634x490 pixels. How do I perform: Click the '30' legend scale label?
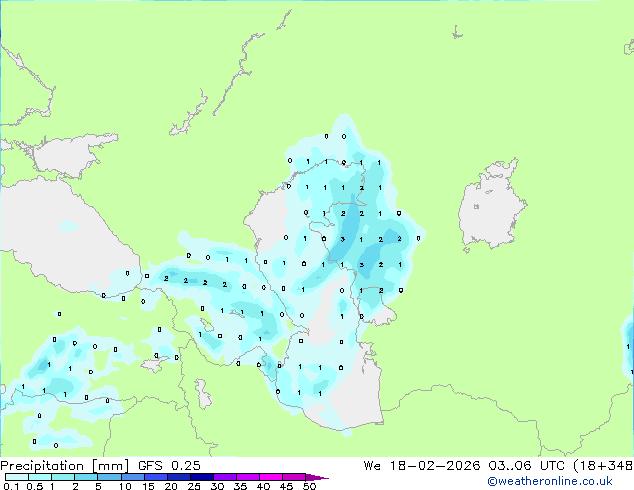(x=217, y=486)
